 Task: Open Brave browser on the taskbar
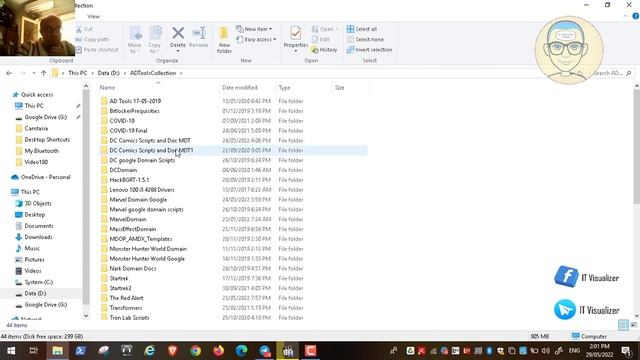tap(173, 351)
